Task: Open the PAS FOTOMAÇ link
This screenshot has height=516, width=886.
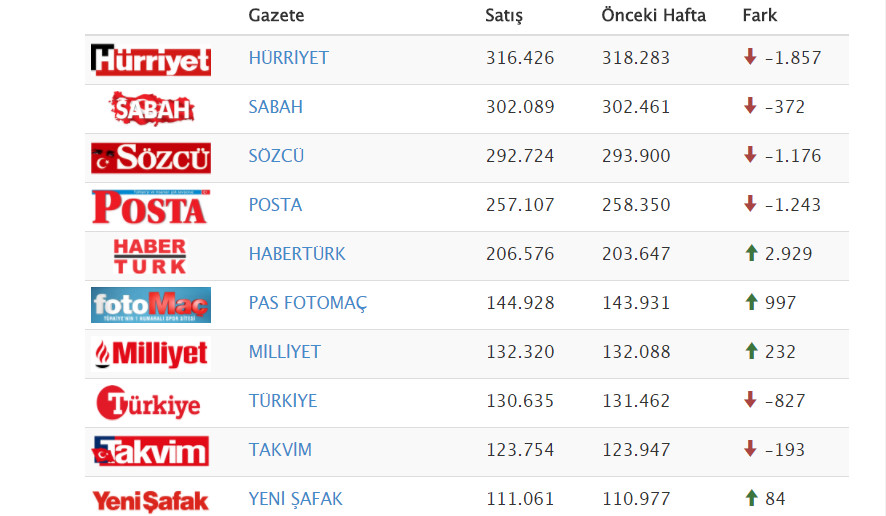Action: [308, 303]
